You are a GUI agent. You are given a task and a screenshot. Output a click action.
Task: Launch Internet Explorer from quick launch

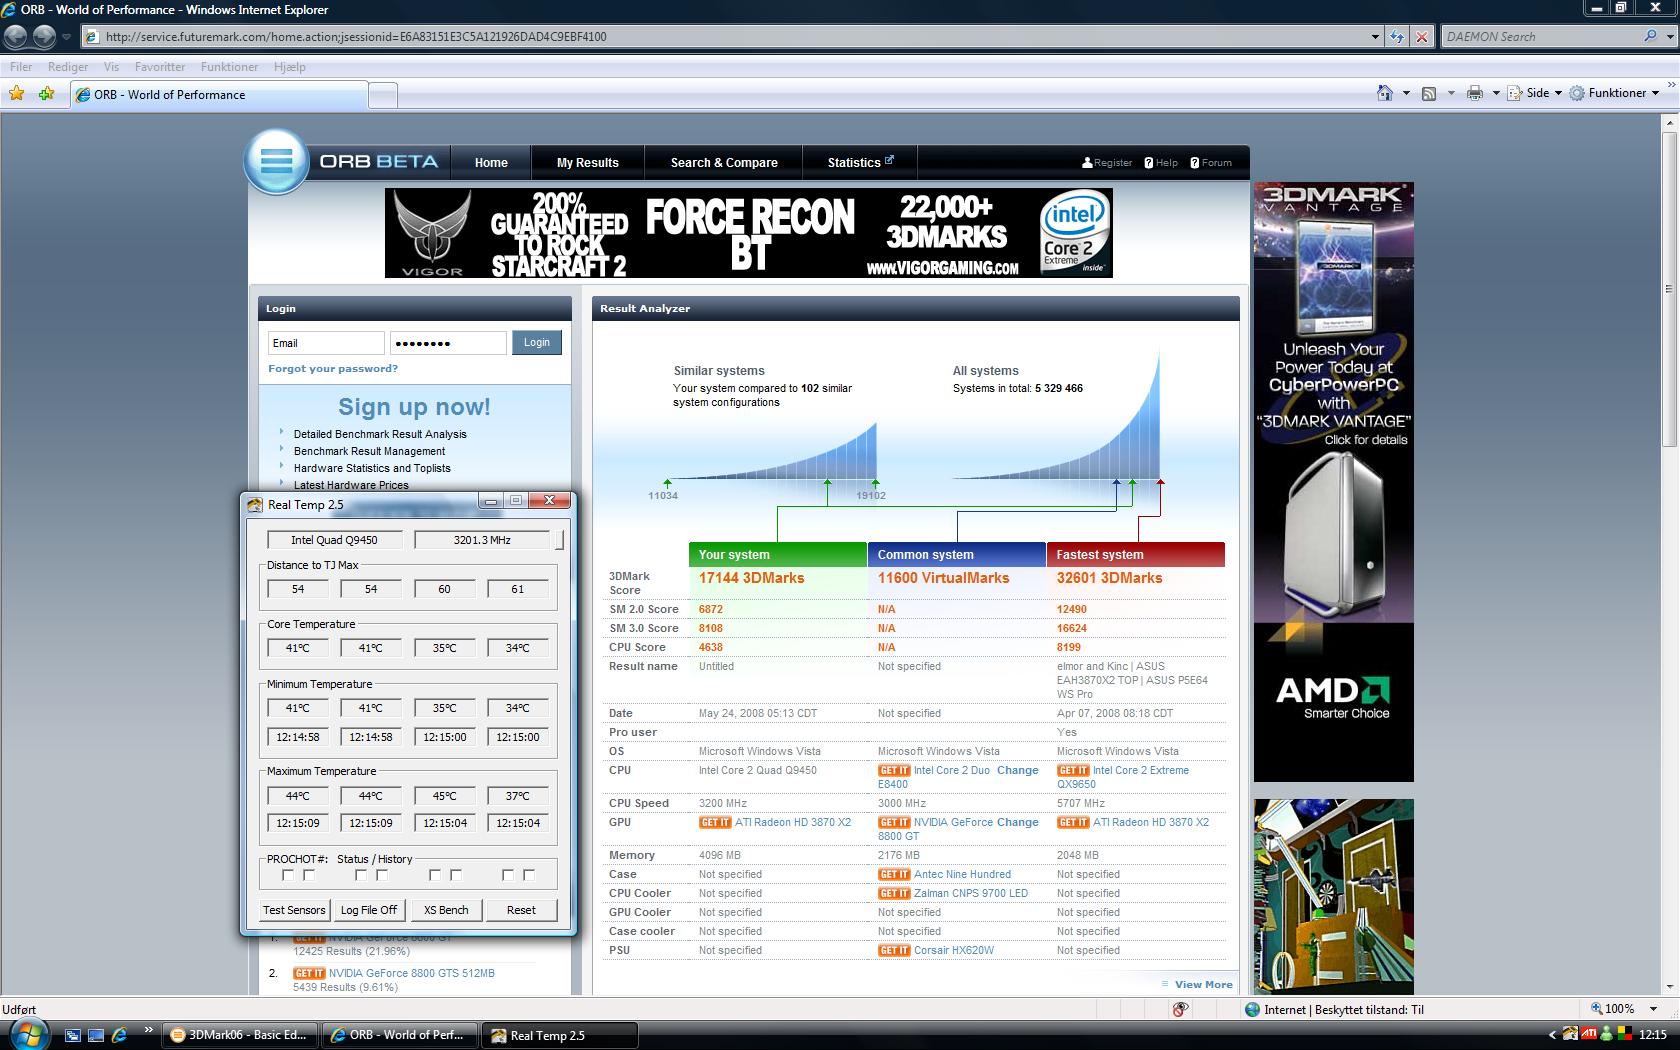point(120,1035)
